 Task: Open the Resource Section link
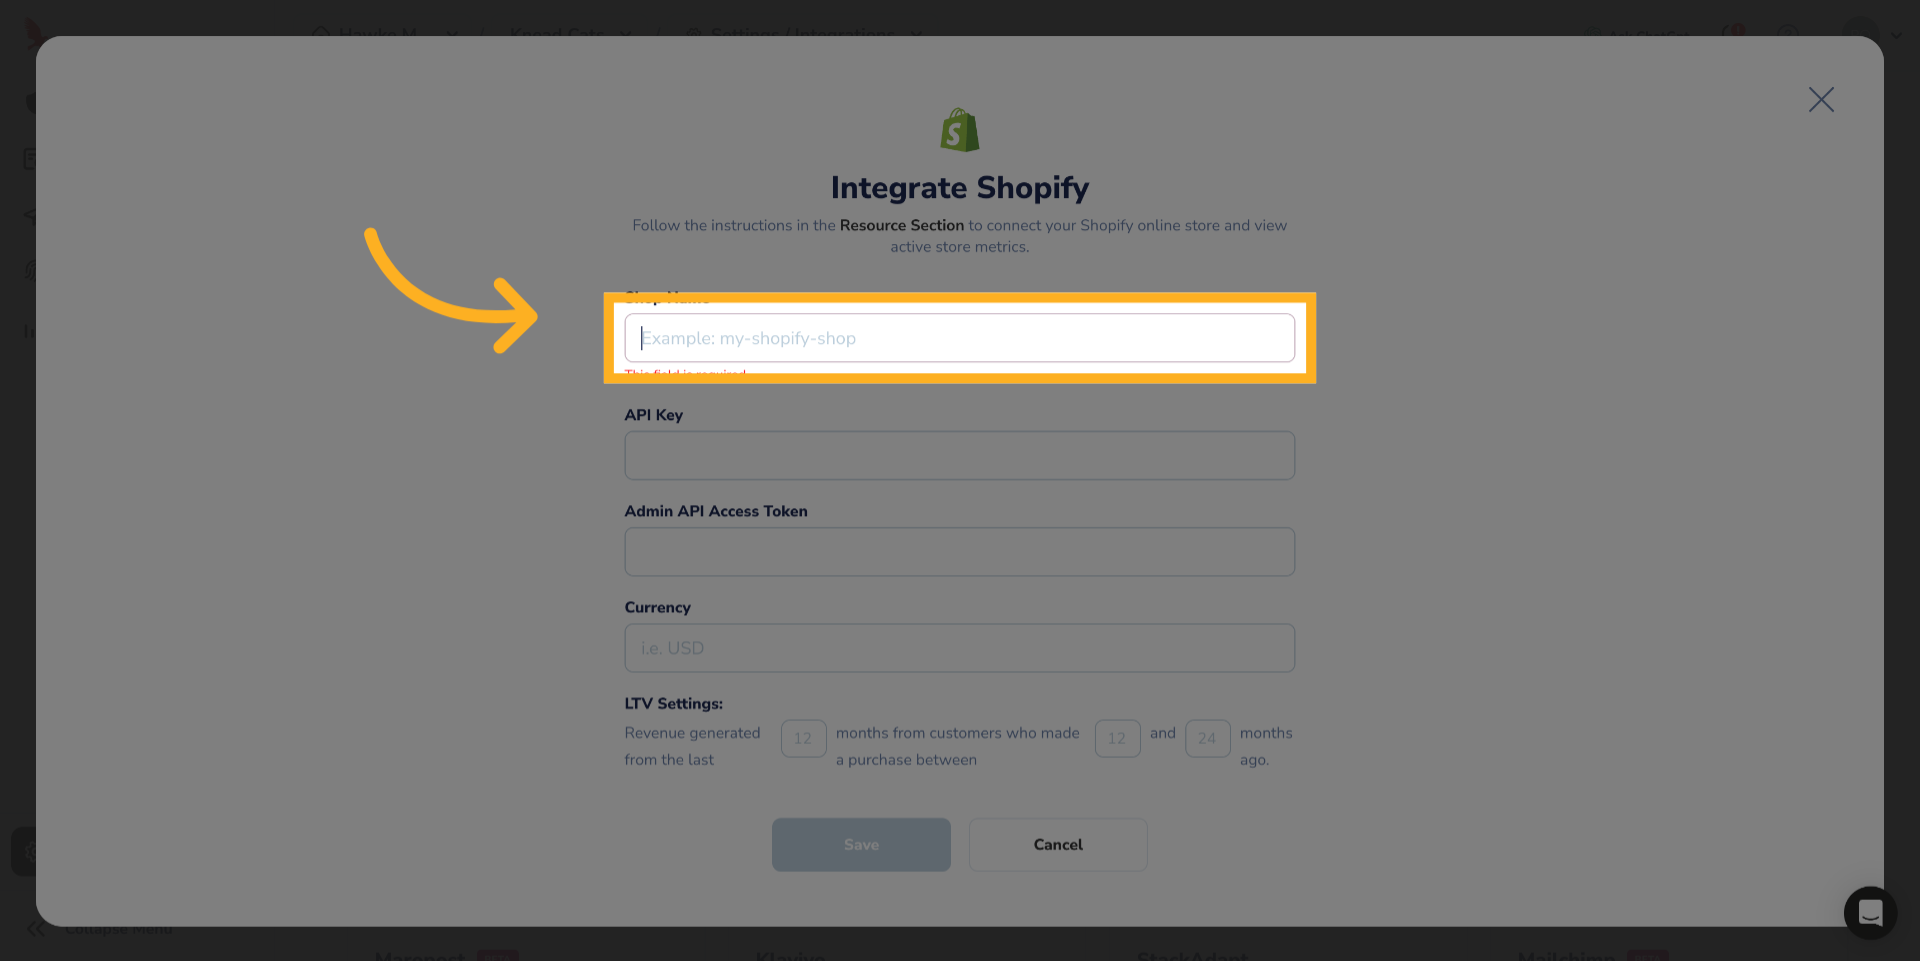pyautogui.click(x=901, y=226)
